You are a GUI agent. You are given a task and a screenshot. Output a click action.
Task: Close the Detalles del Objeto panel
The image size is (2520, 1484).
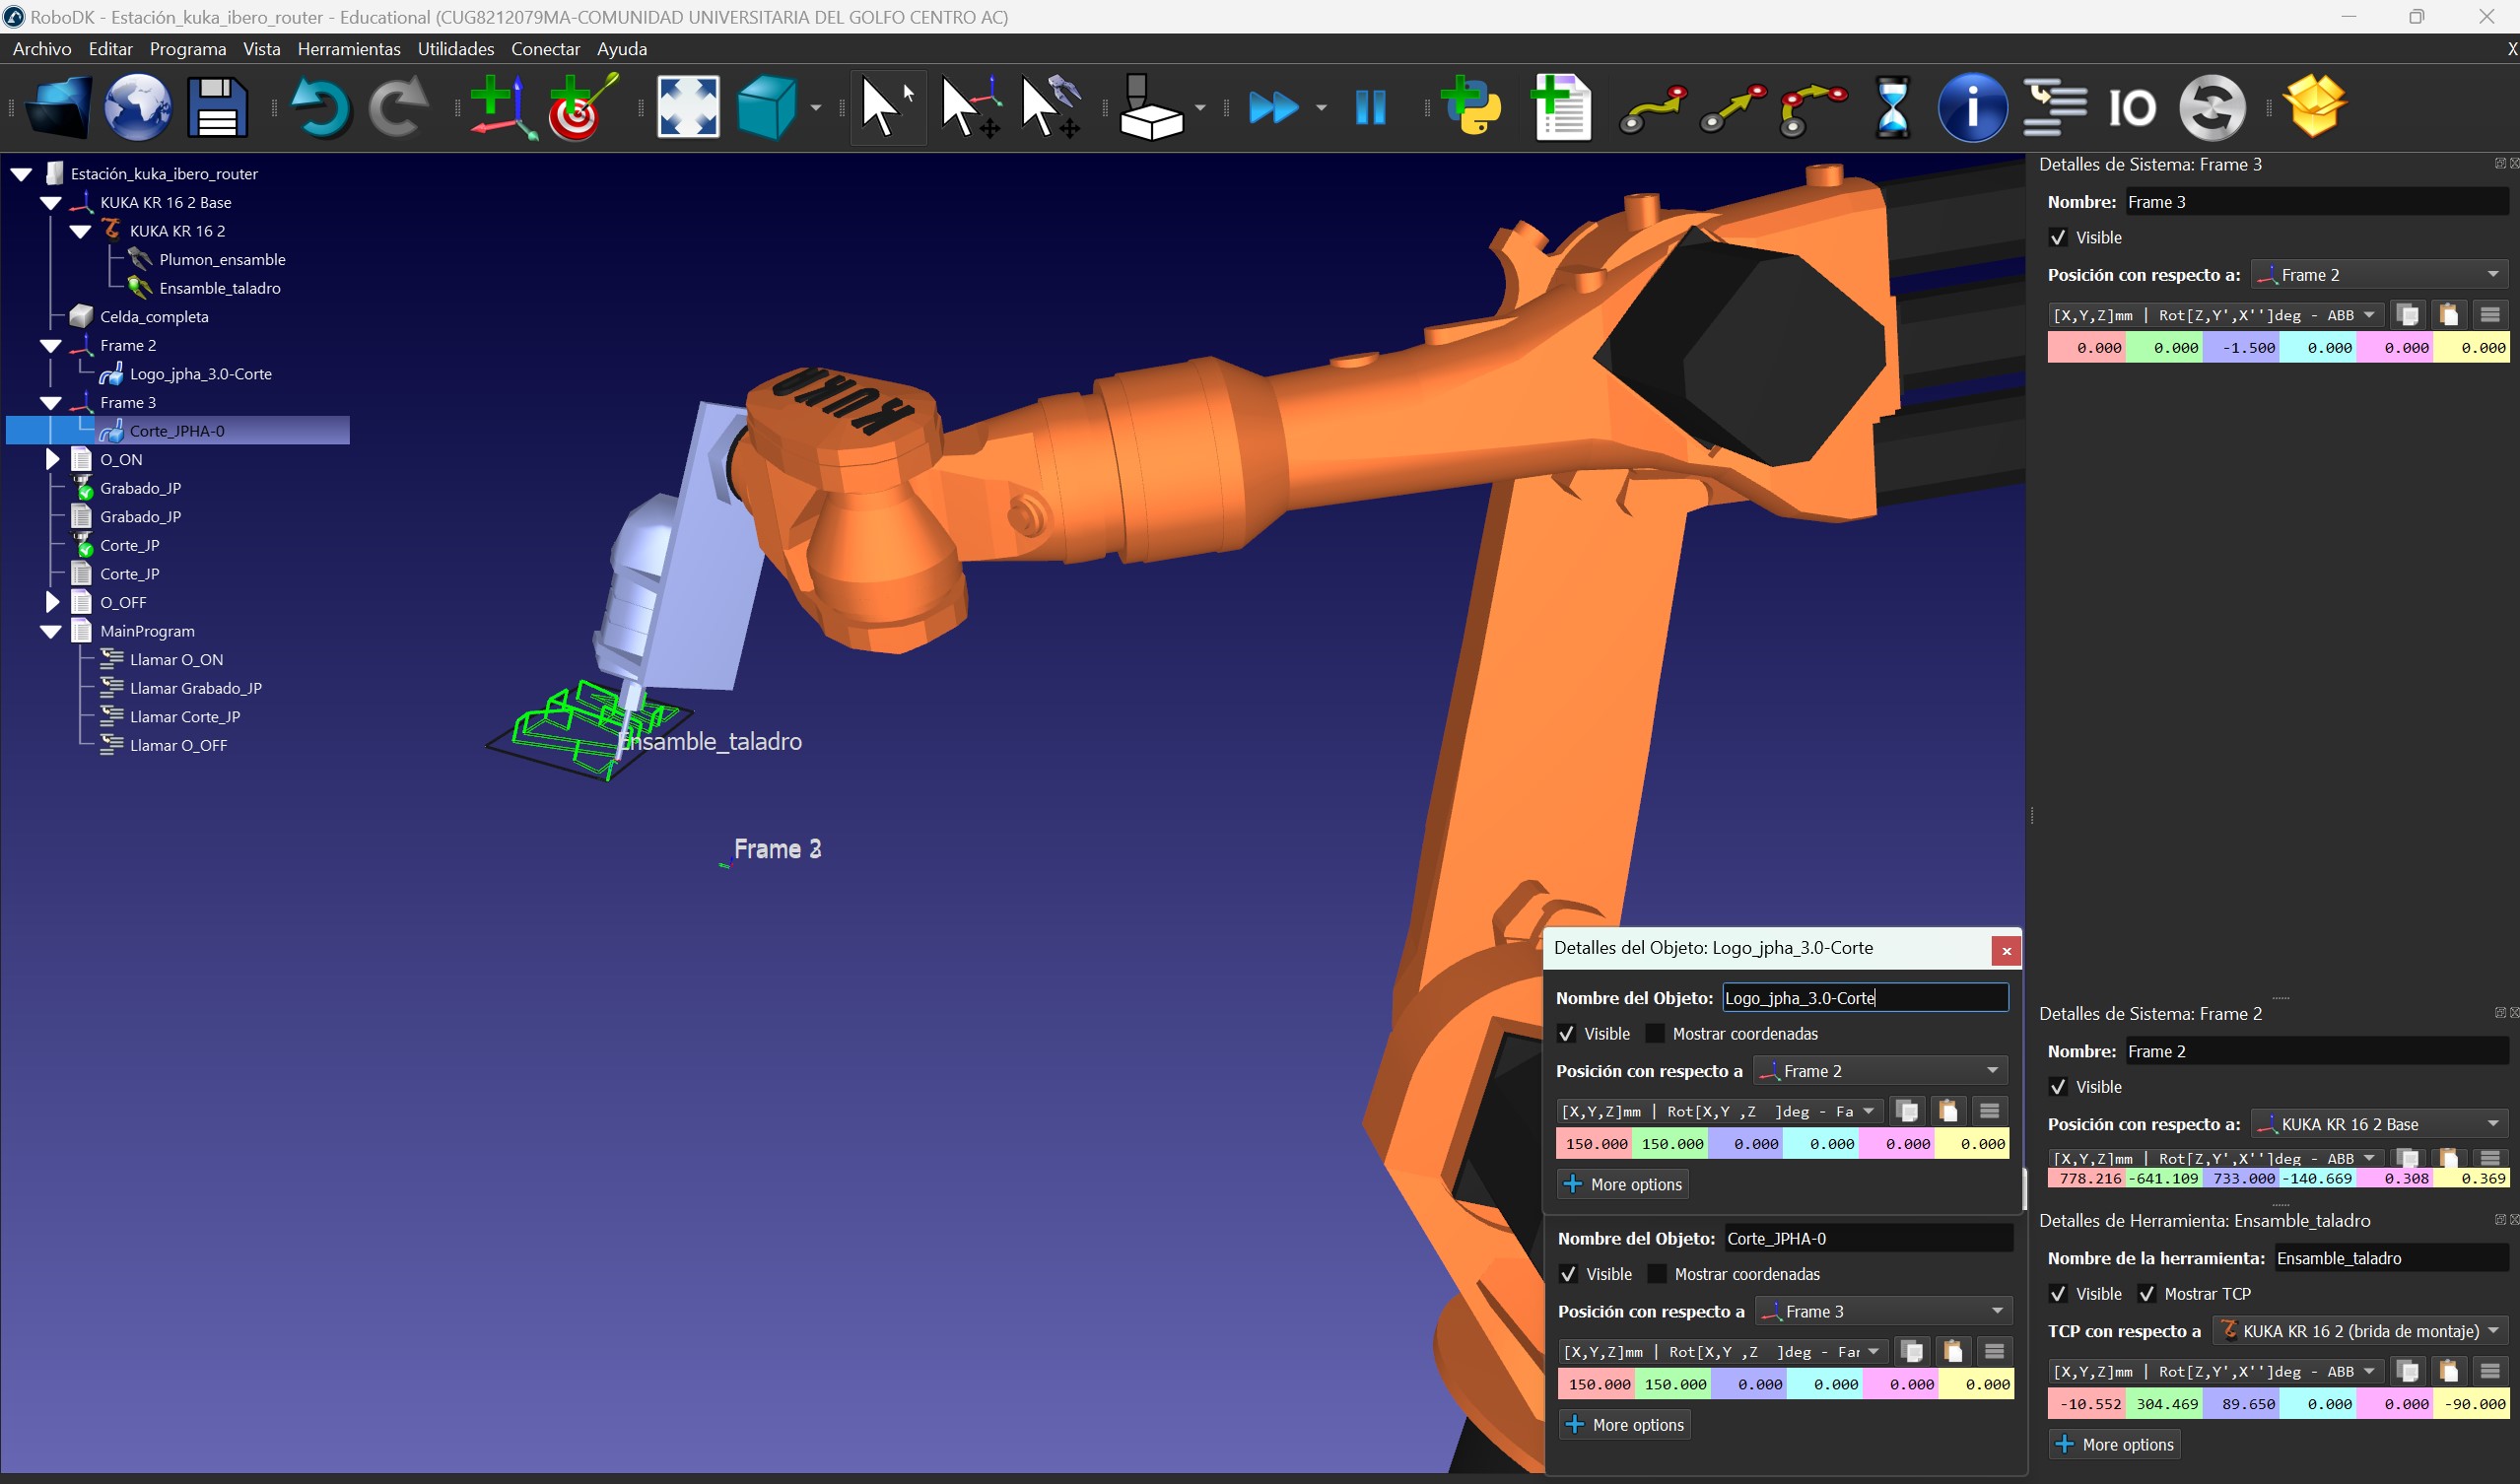[x=2006, y=950]
